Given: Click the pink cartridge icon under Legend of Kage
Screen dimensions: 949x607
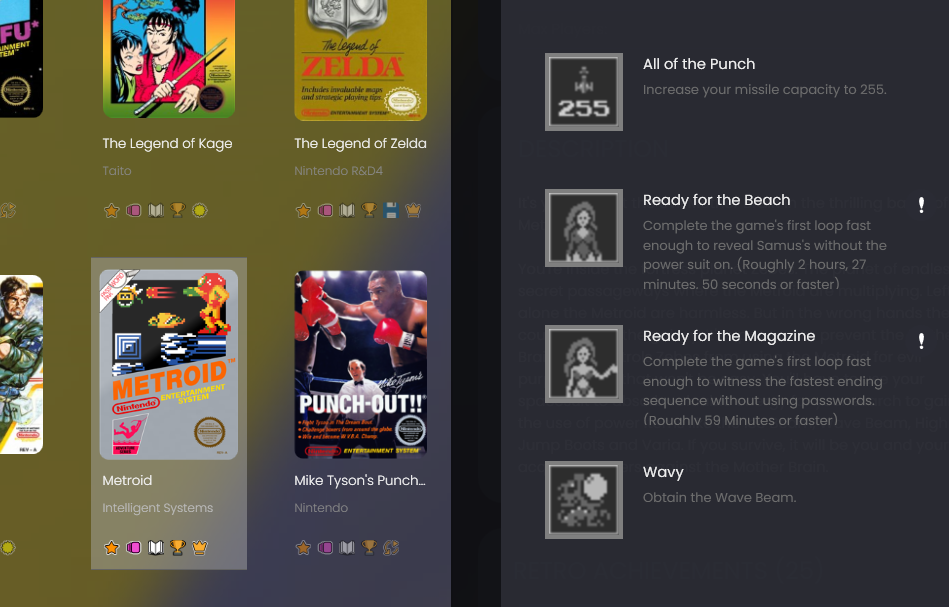Looking at the screenshot, I should tap(134, 211).
